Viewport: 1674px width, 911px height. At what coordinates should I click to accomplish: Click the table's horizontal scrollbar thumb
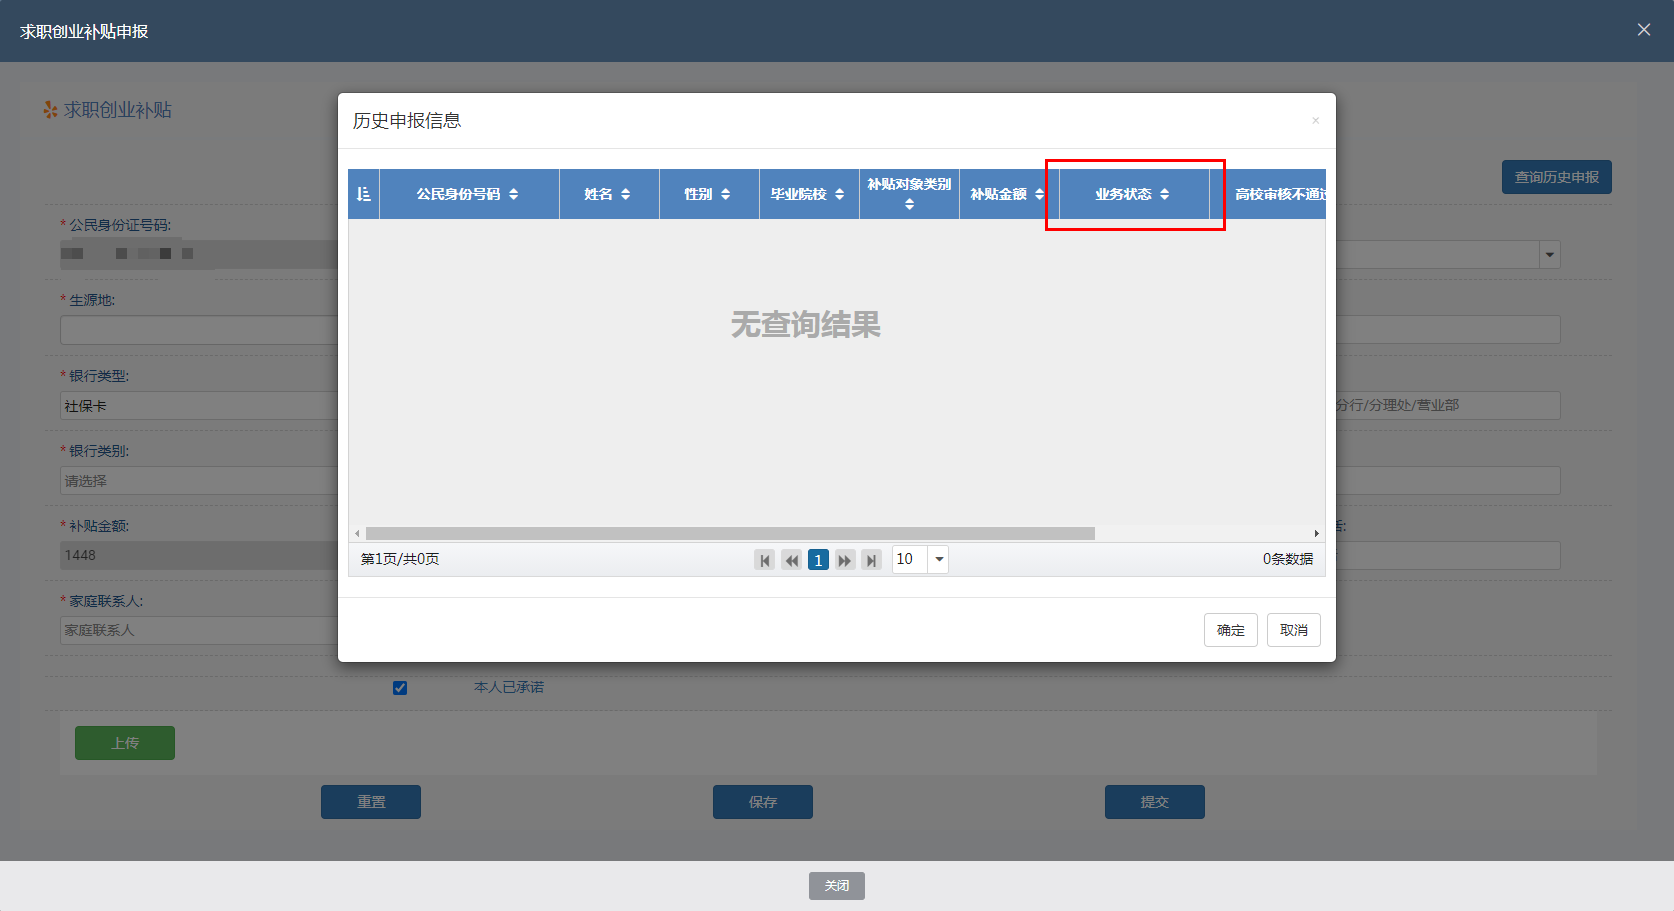pyautogui.click(x=730, y=533)
